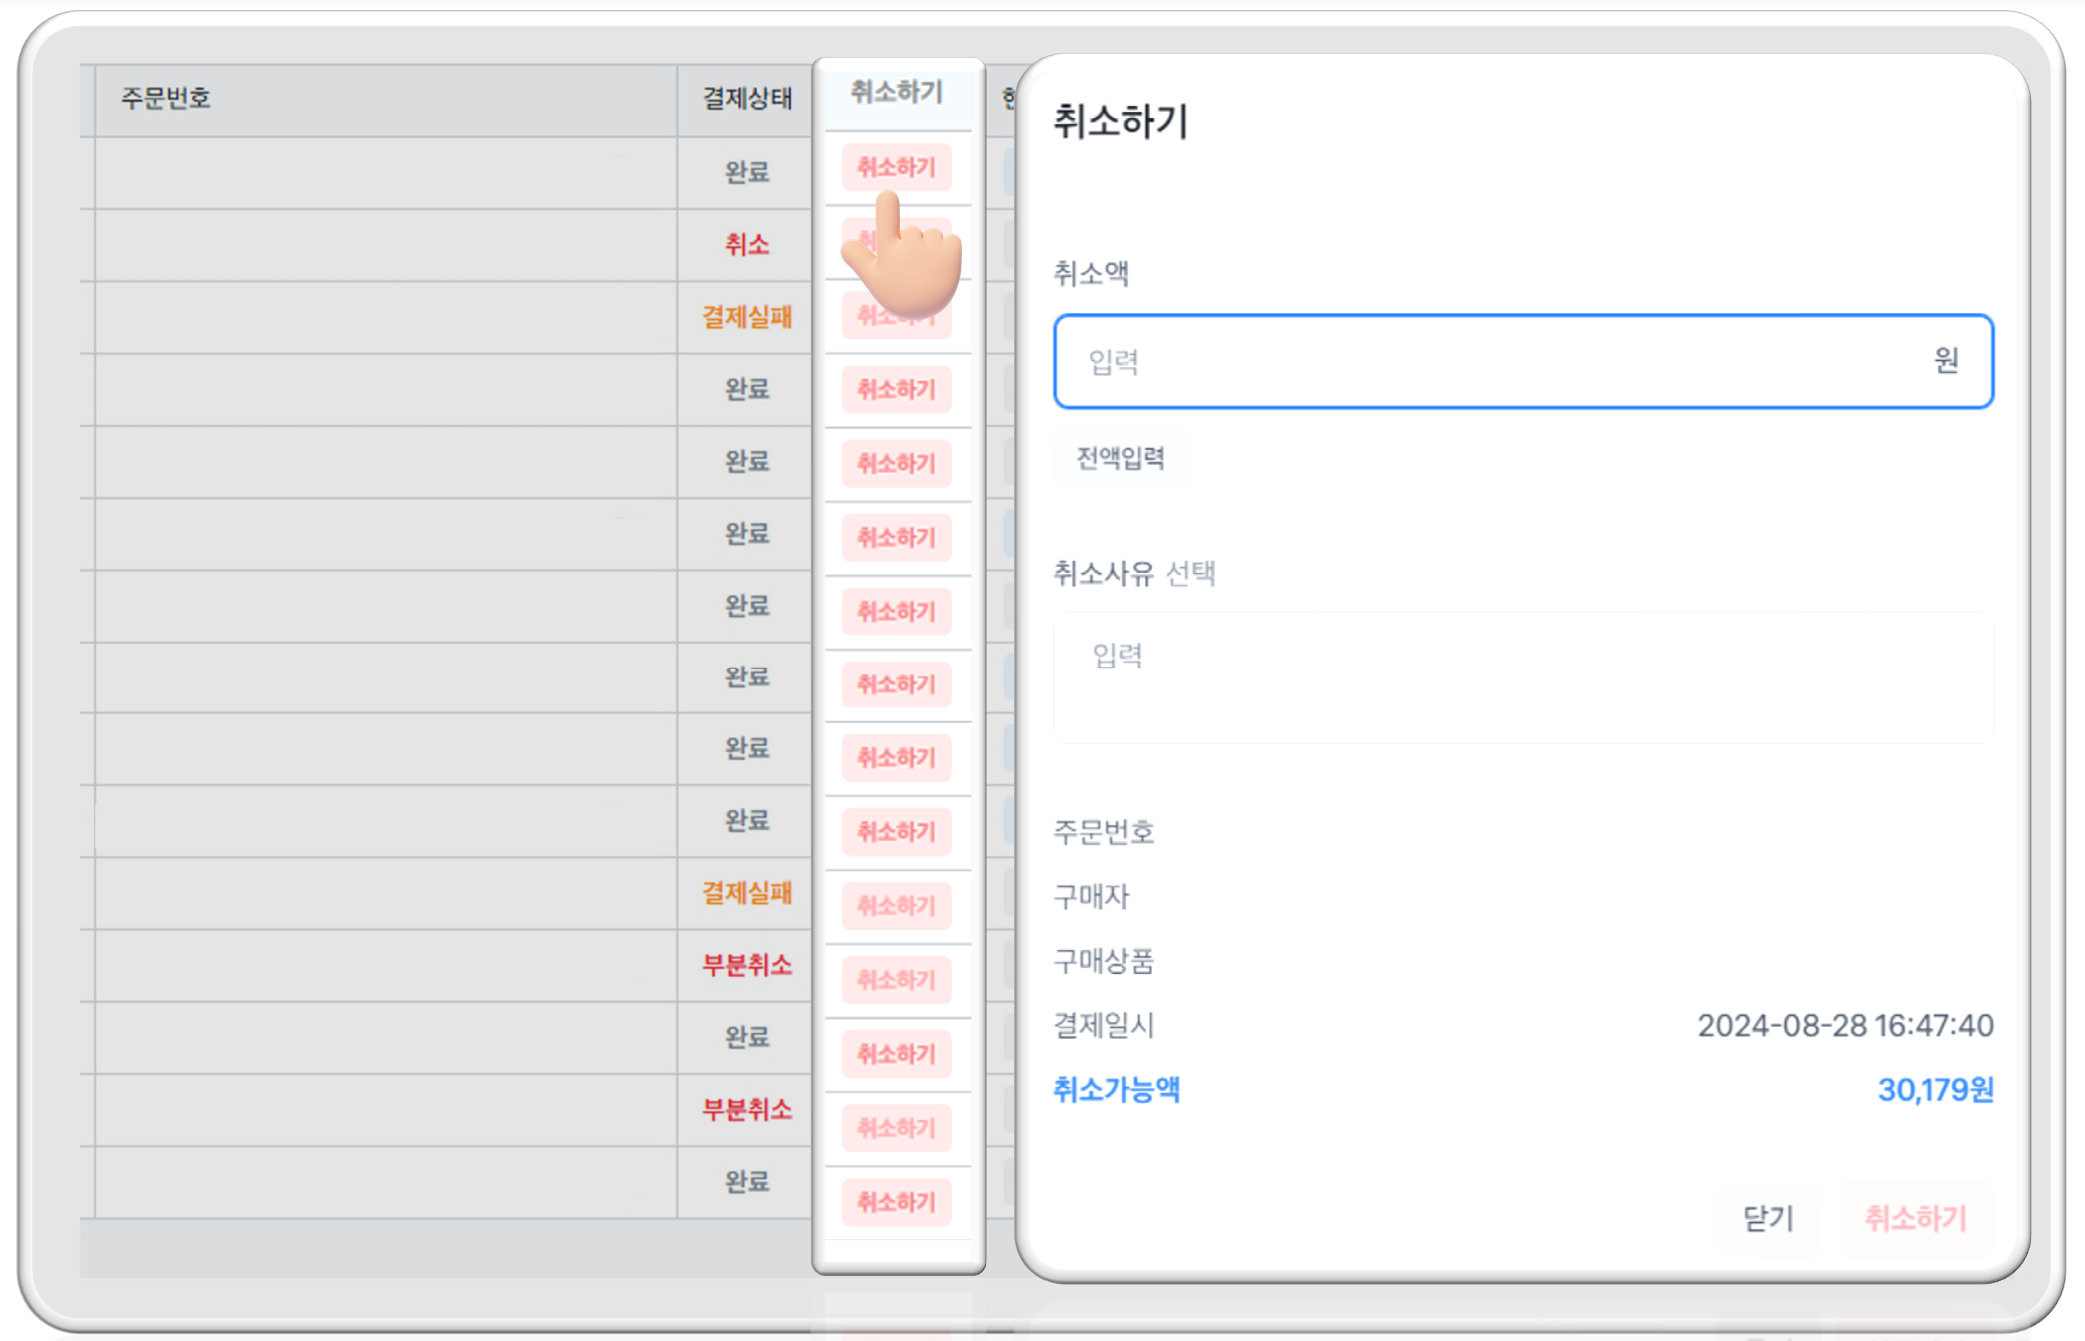Screen dimensions: 2085x1341
Task: Click the 취소하기 column header
Action: click(x=896, y=92)
